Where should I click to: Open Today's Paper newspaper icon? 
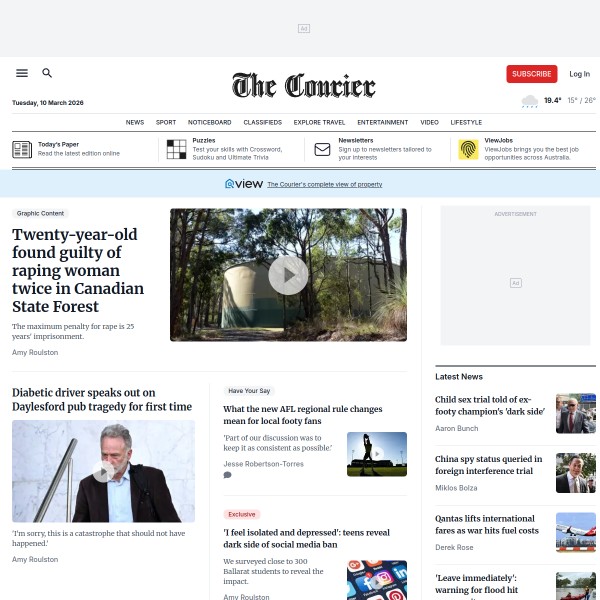(22, 149)
